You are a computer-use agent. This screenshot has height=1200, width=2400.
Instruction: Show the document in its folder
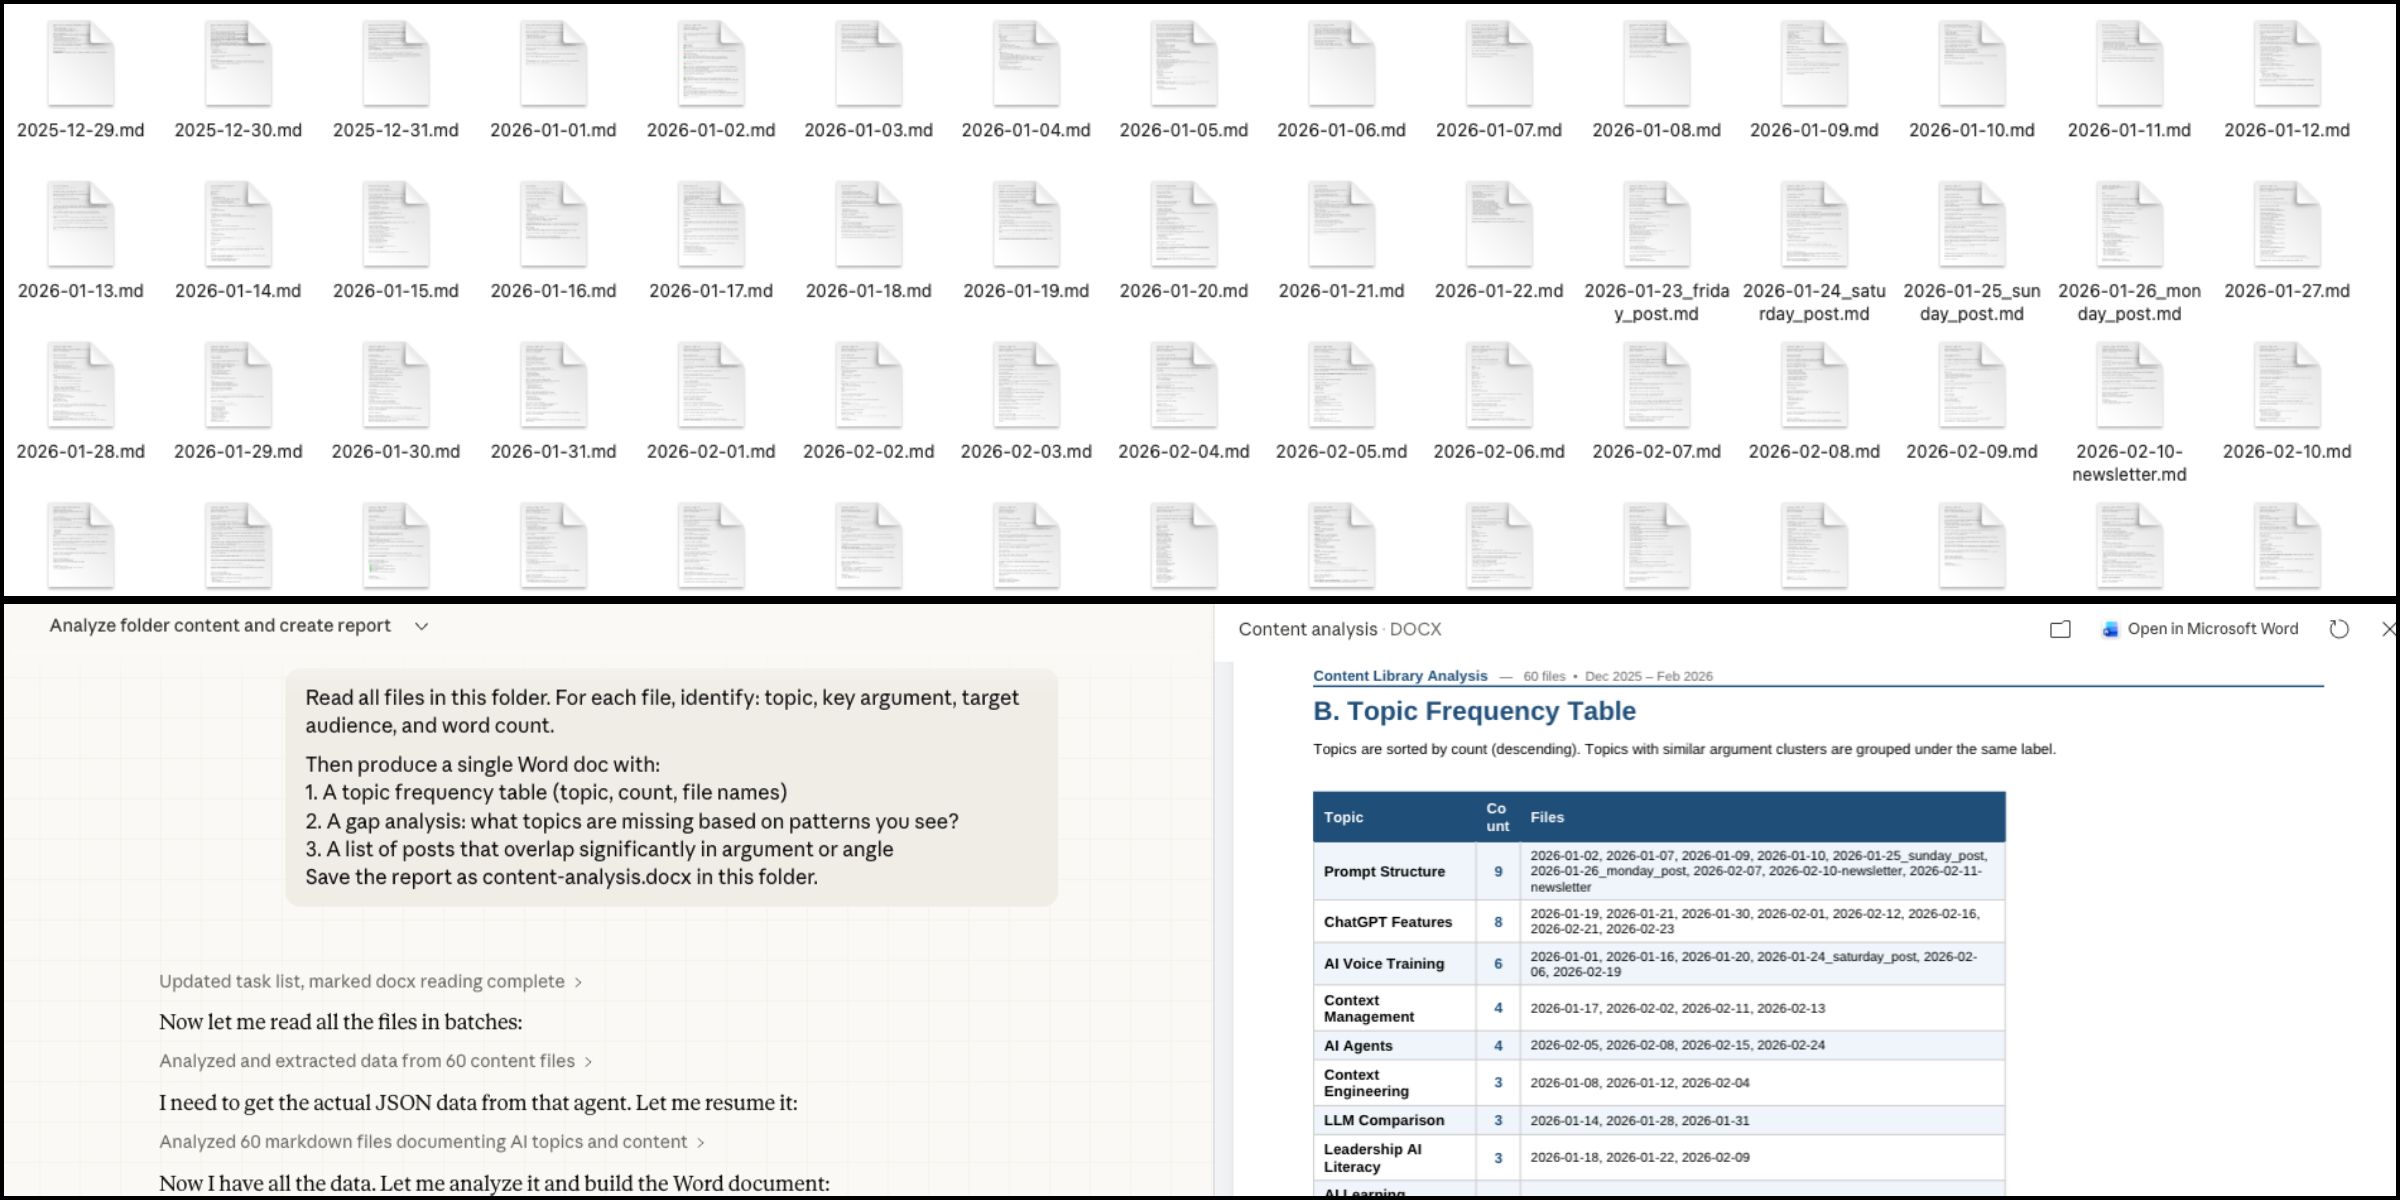click(x=2060, y=629)
